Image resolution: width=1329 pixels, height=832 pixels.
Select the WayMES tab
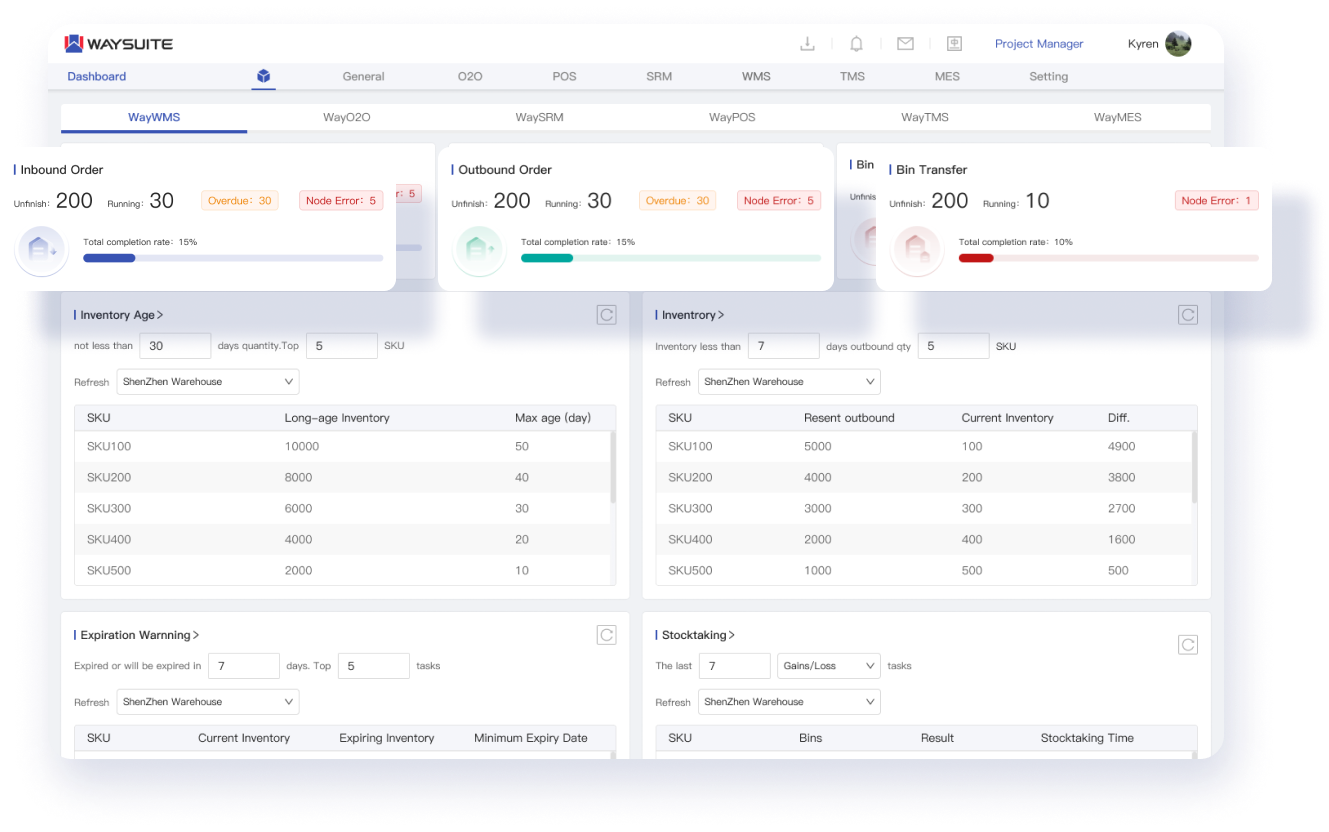pyautogui.click(x=1117, y=117)
